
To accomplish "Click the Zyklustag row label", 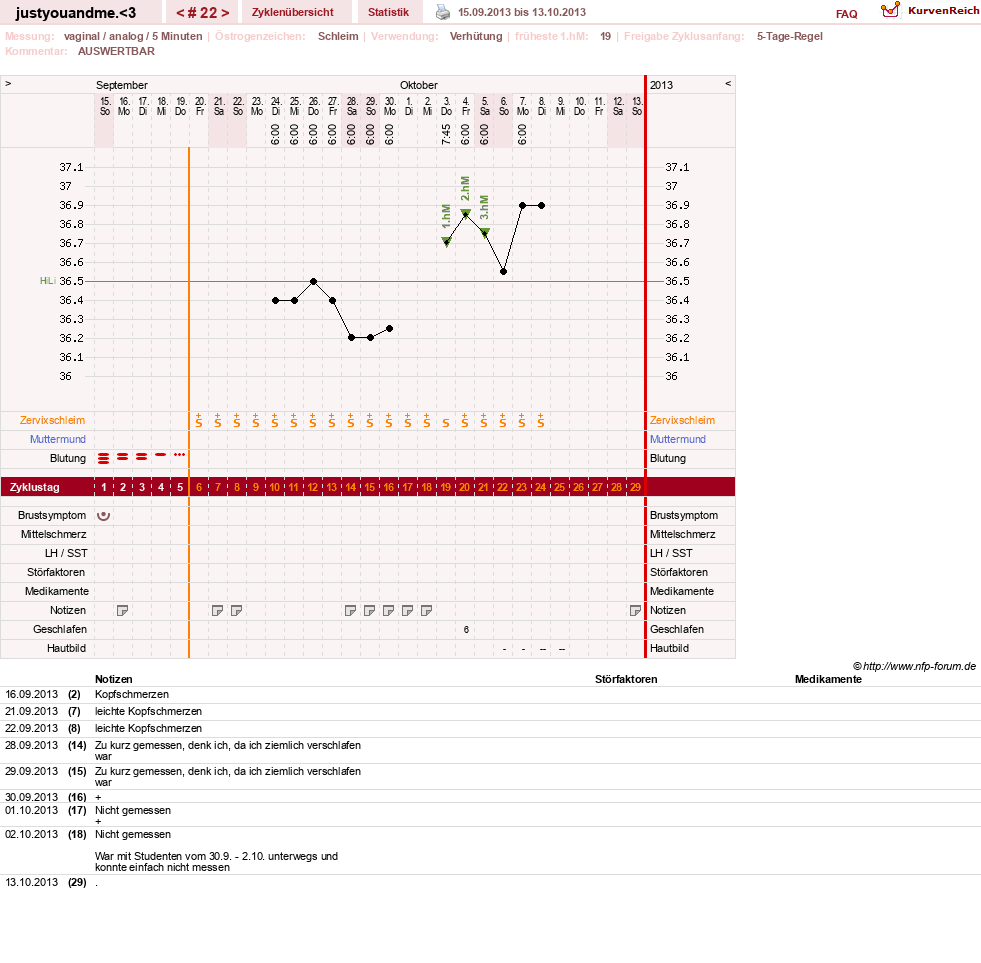I will coord(35,487).
